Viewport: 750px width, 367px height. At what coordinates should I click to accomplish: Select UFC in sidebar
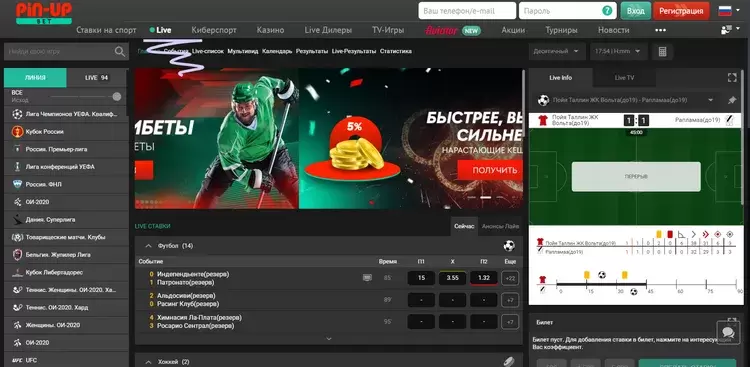(66, 360)
